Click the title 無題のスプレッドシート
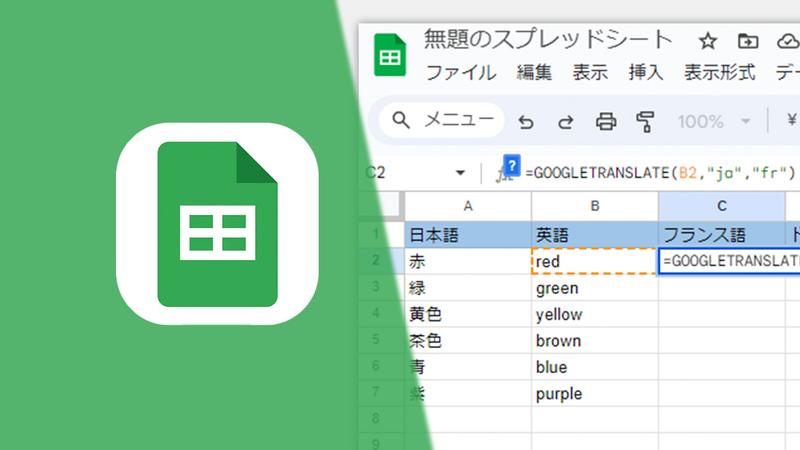 [x=548, y=40]
